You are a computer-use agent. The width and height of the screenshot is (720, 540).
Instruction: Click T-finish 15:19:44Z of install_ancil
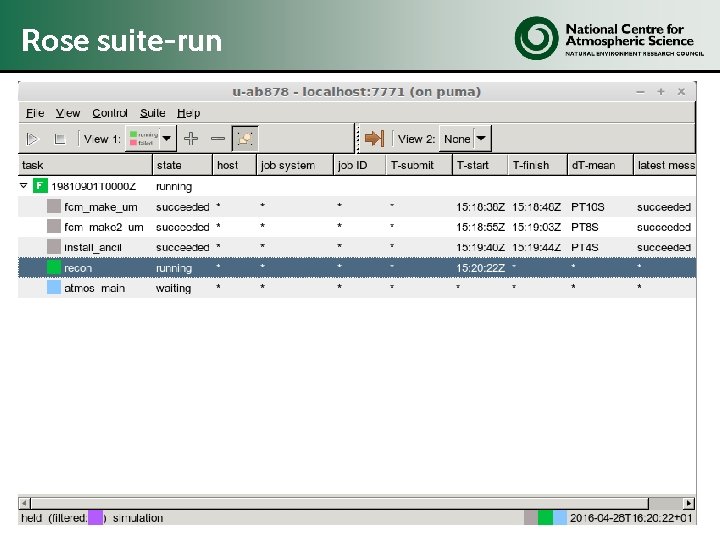(x=536, y=247)
